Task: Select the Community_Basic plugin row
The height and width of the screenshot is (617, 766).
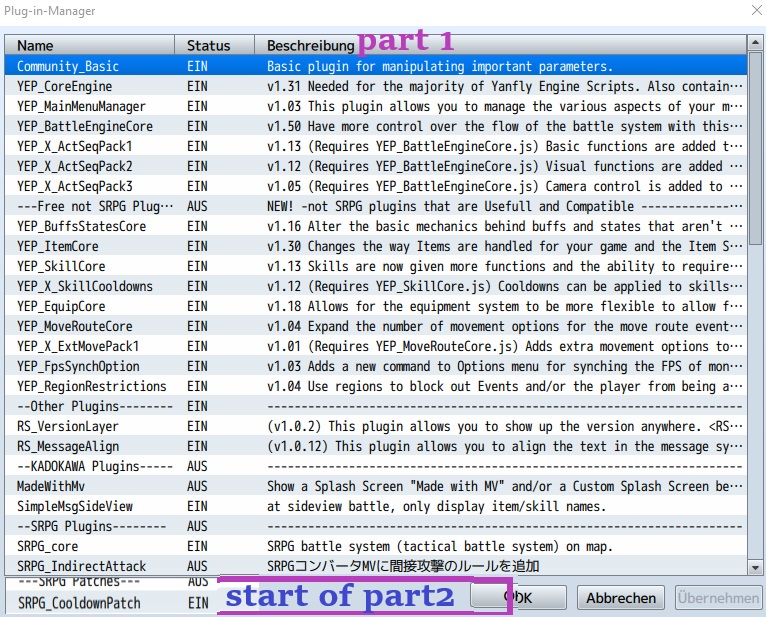Action: [376, 66]
